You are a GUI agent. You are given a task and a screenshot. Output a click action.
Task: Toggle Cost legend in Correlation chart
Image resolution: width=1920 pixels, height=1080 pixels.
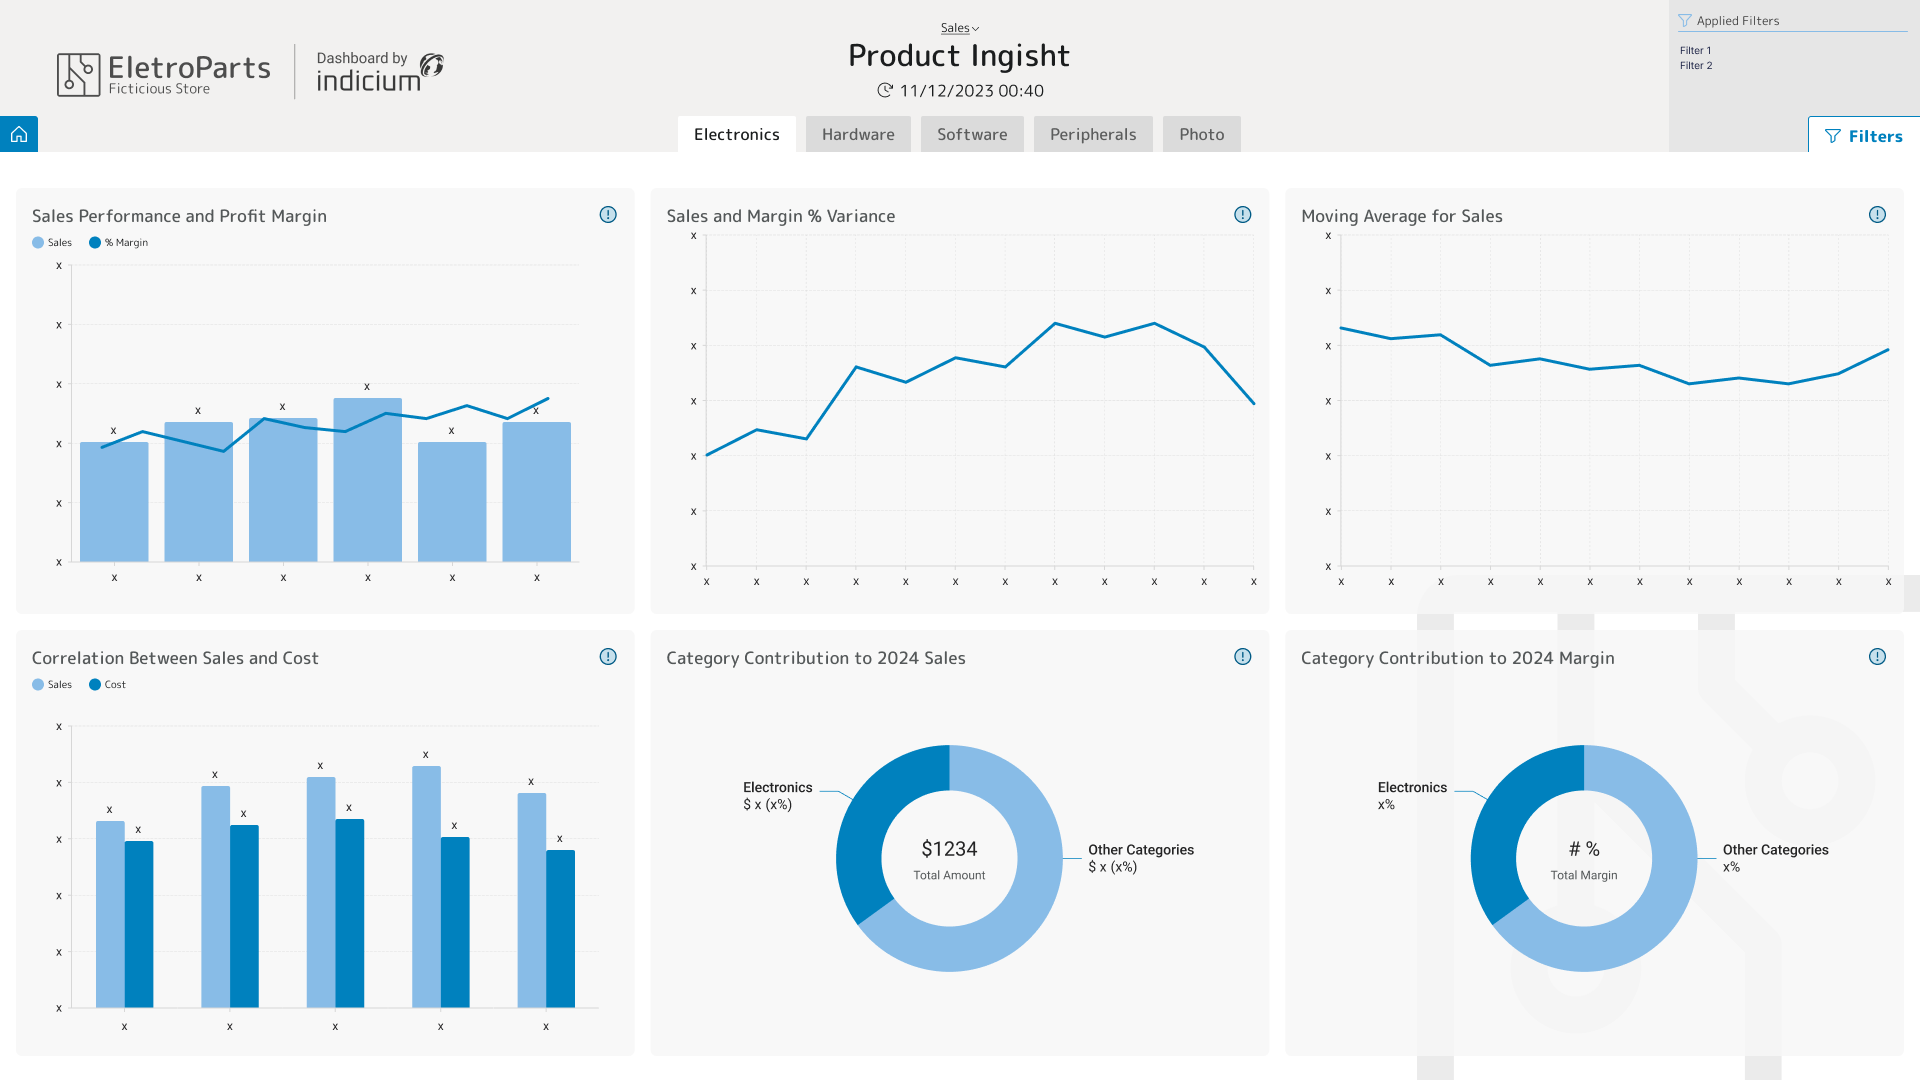point(108,685)
